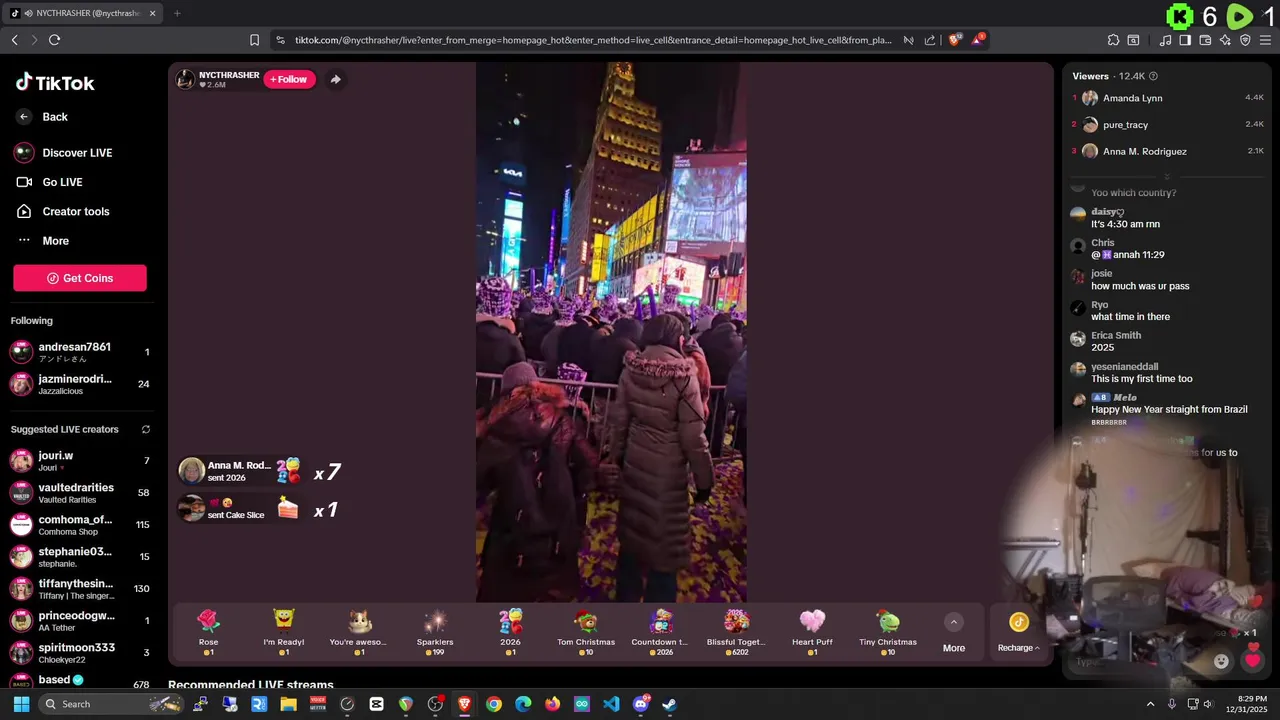The height and width of the screenshot is (720, 1280).
Task: Reload the browser page
Action: (54, 40)
